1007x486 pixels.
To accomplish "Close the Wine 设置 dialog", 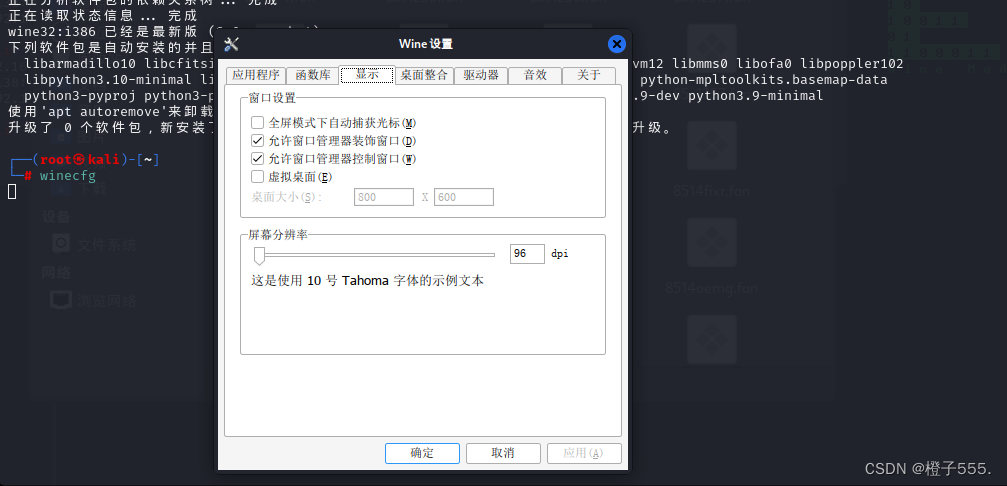I will pos(617,44).
